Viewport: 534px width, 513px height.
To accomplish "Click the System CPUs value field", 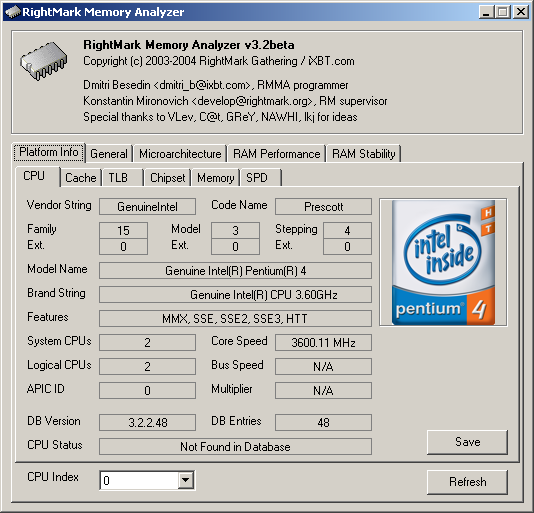I will (147, 342).
